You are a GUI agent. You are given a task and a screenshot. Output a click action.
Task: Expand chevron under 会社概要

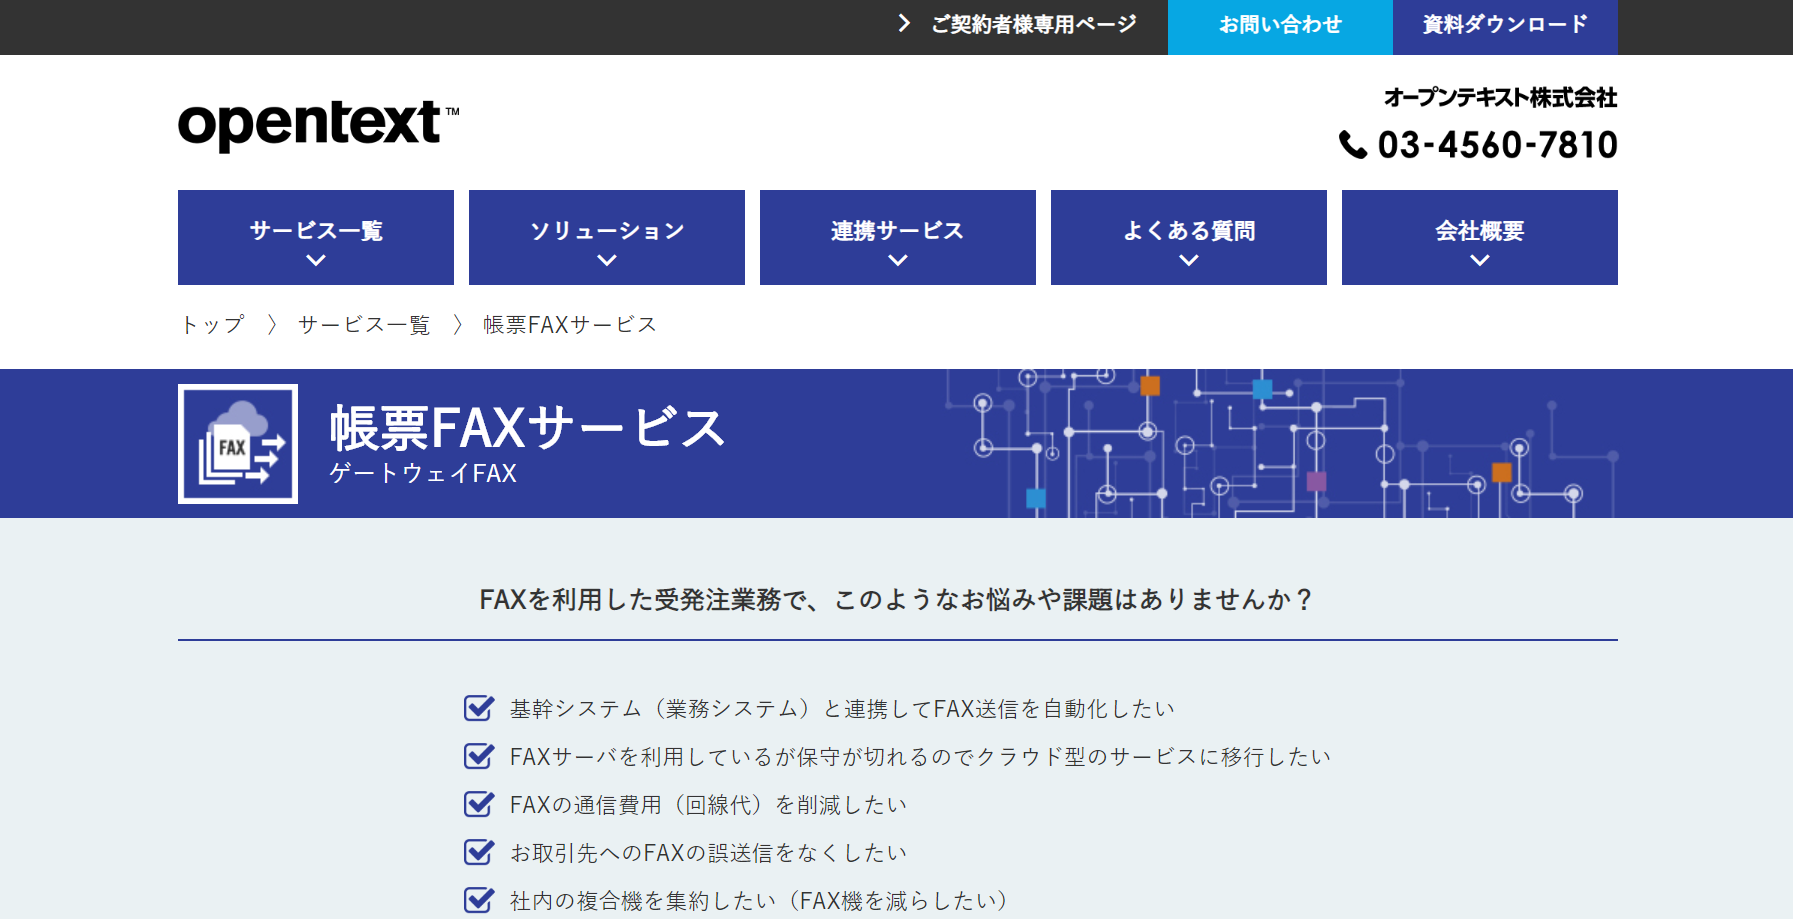click(x=1480, y=260)
